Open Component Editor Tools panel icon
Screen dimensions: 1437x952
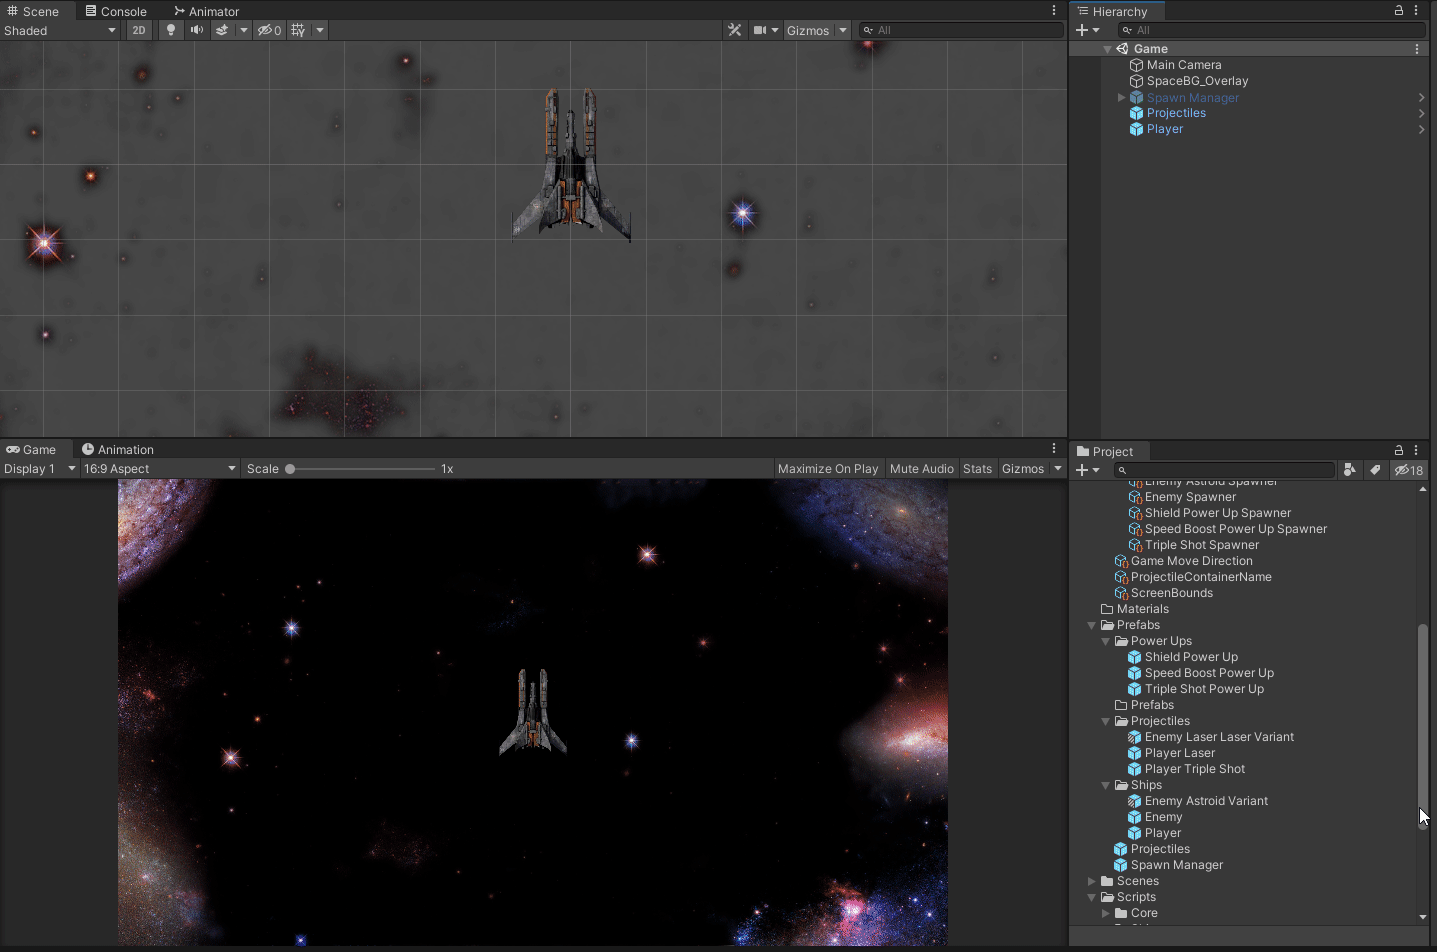pos(735,30)
